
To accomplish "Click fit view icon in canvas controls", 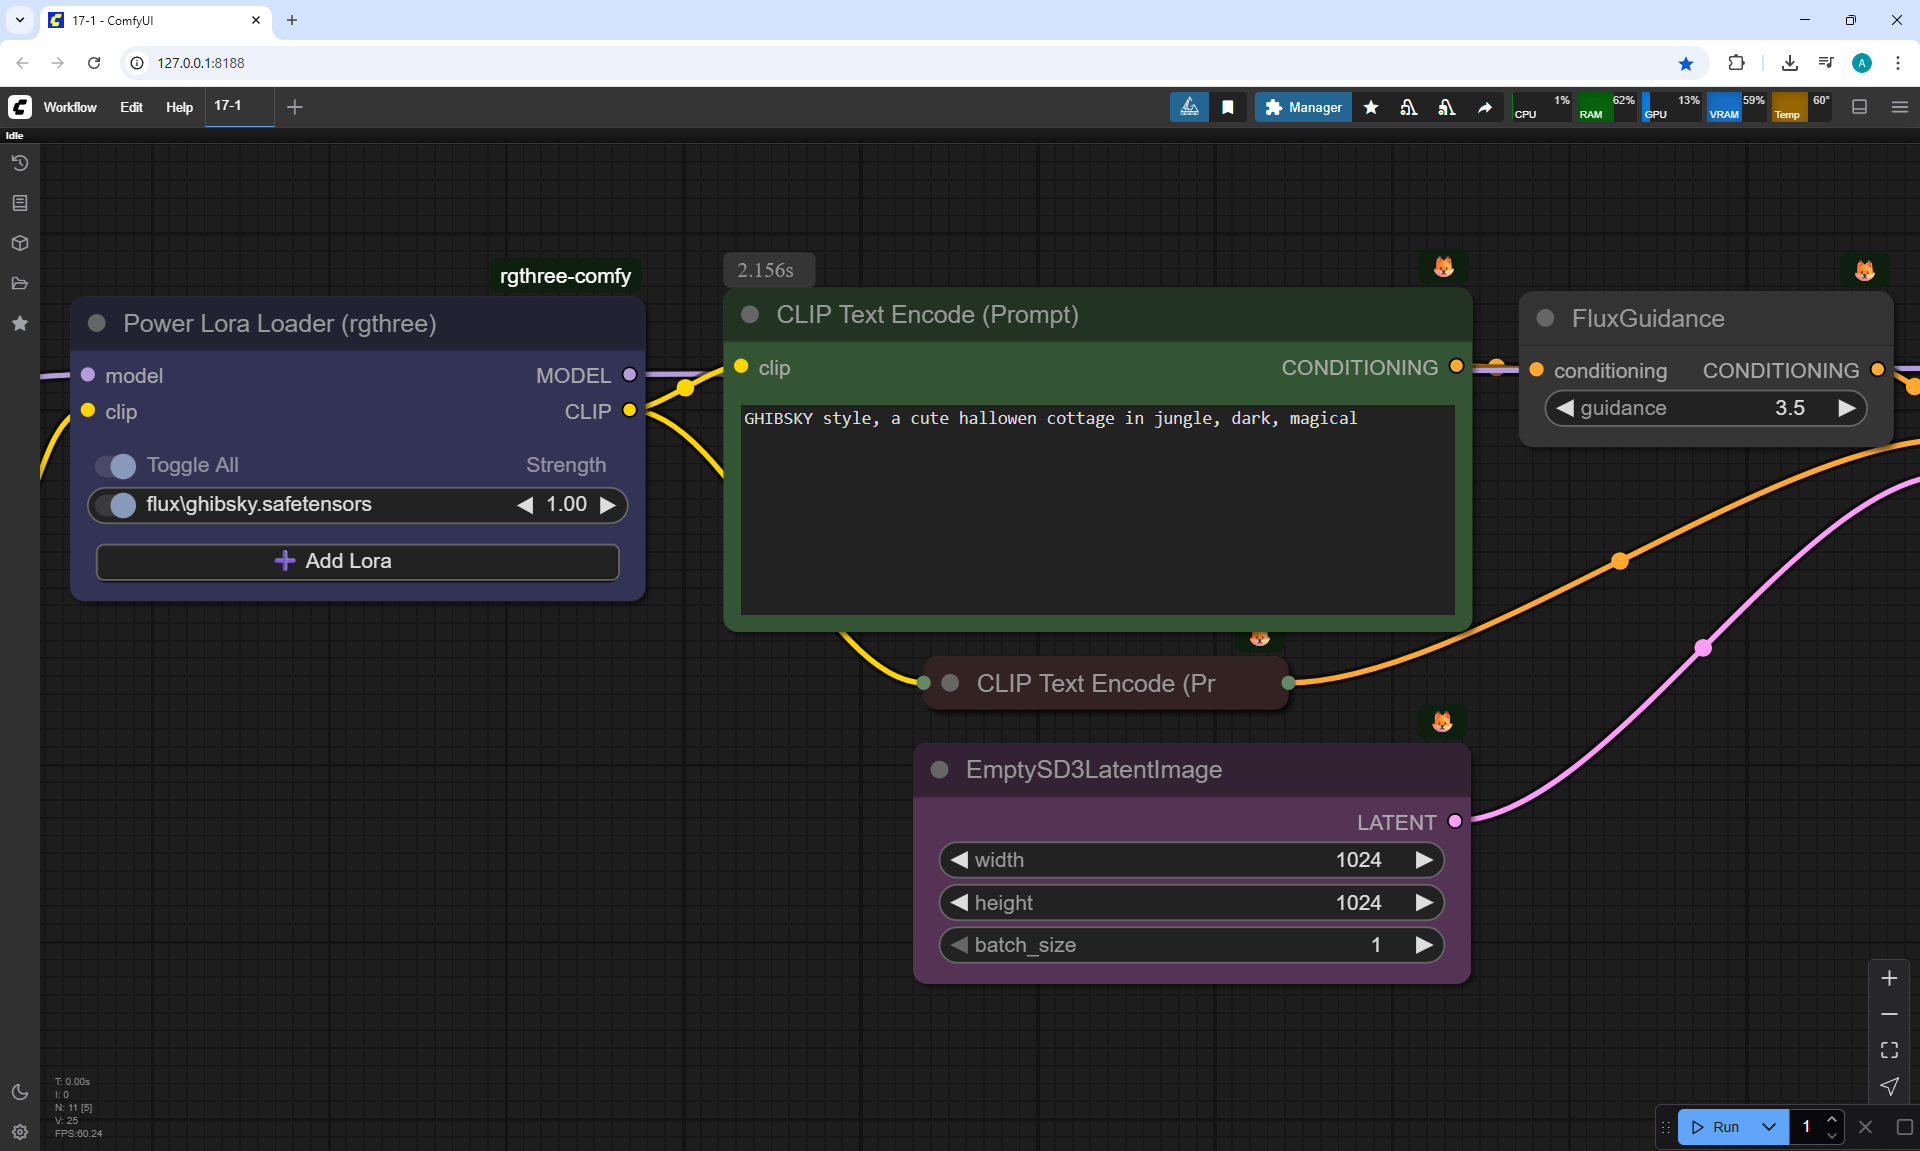I will (1889, 1050).
